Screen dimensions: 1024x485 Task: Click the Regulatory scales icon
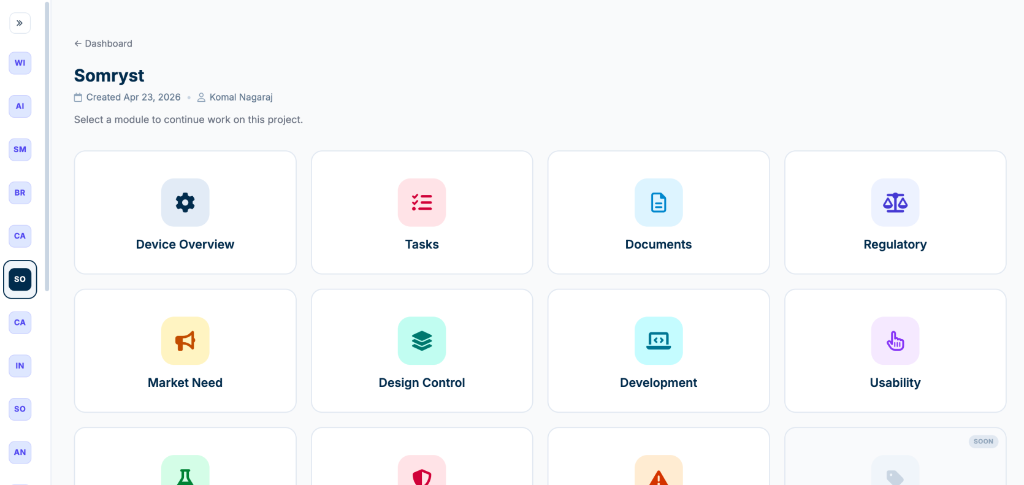(x=895, y=202)
